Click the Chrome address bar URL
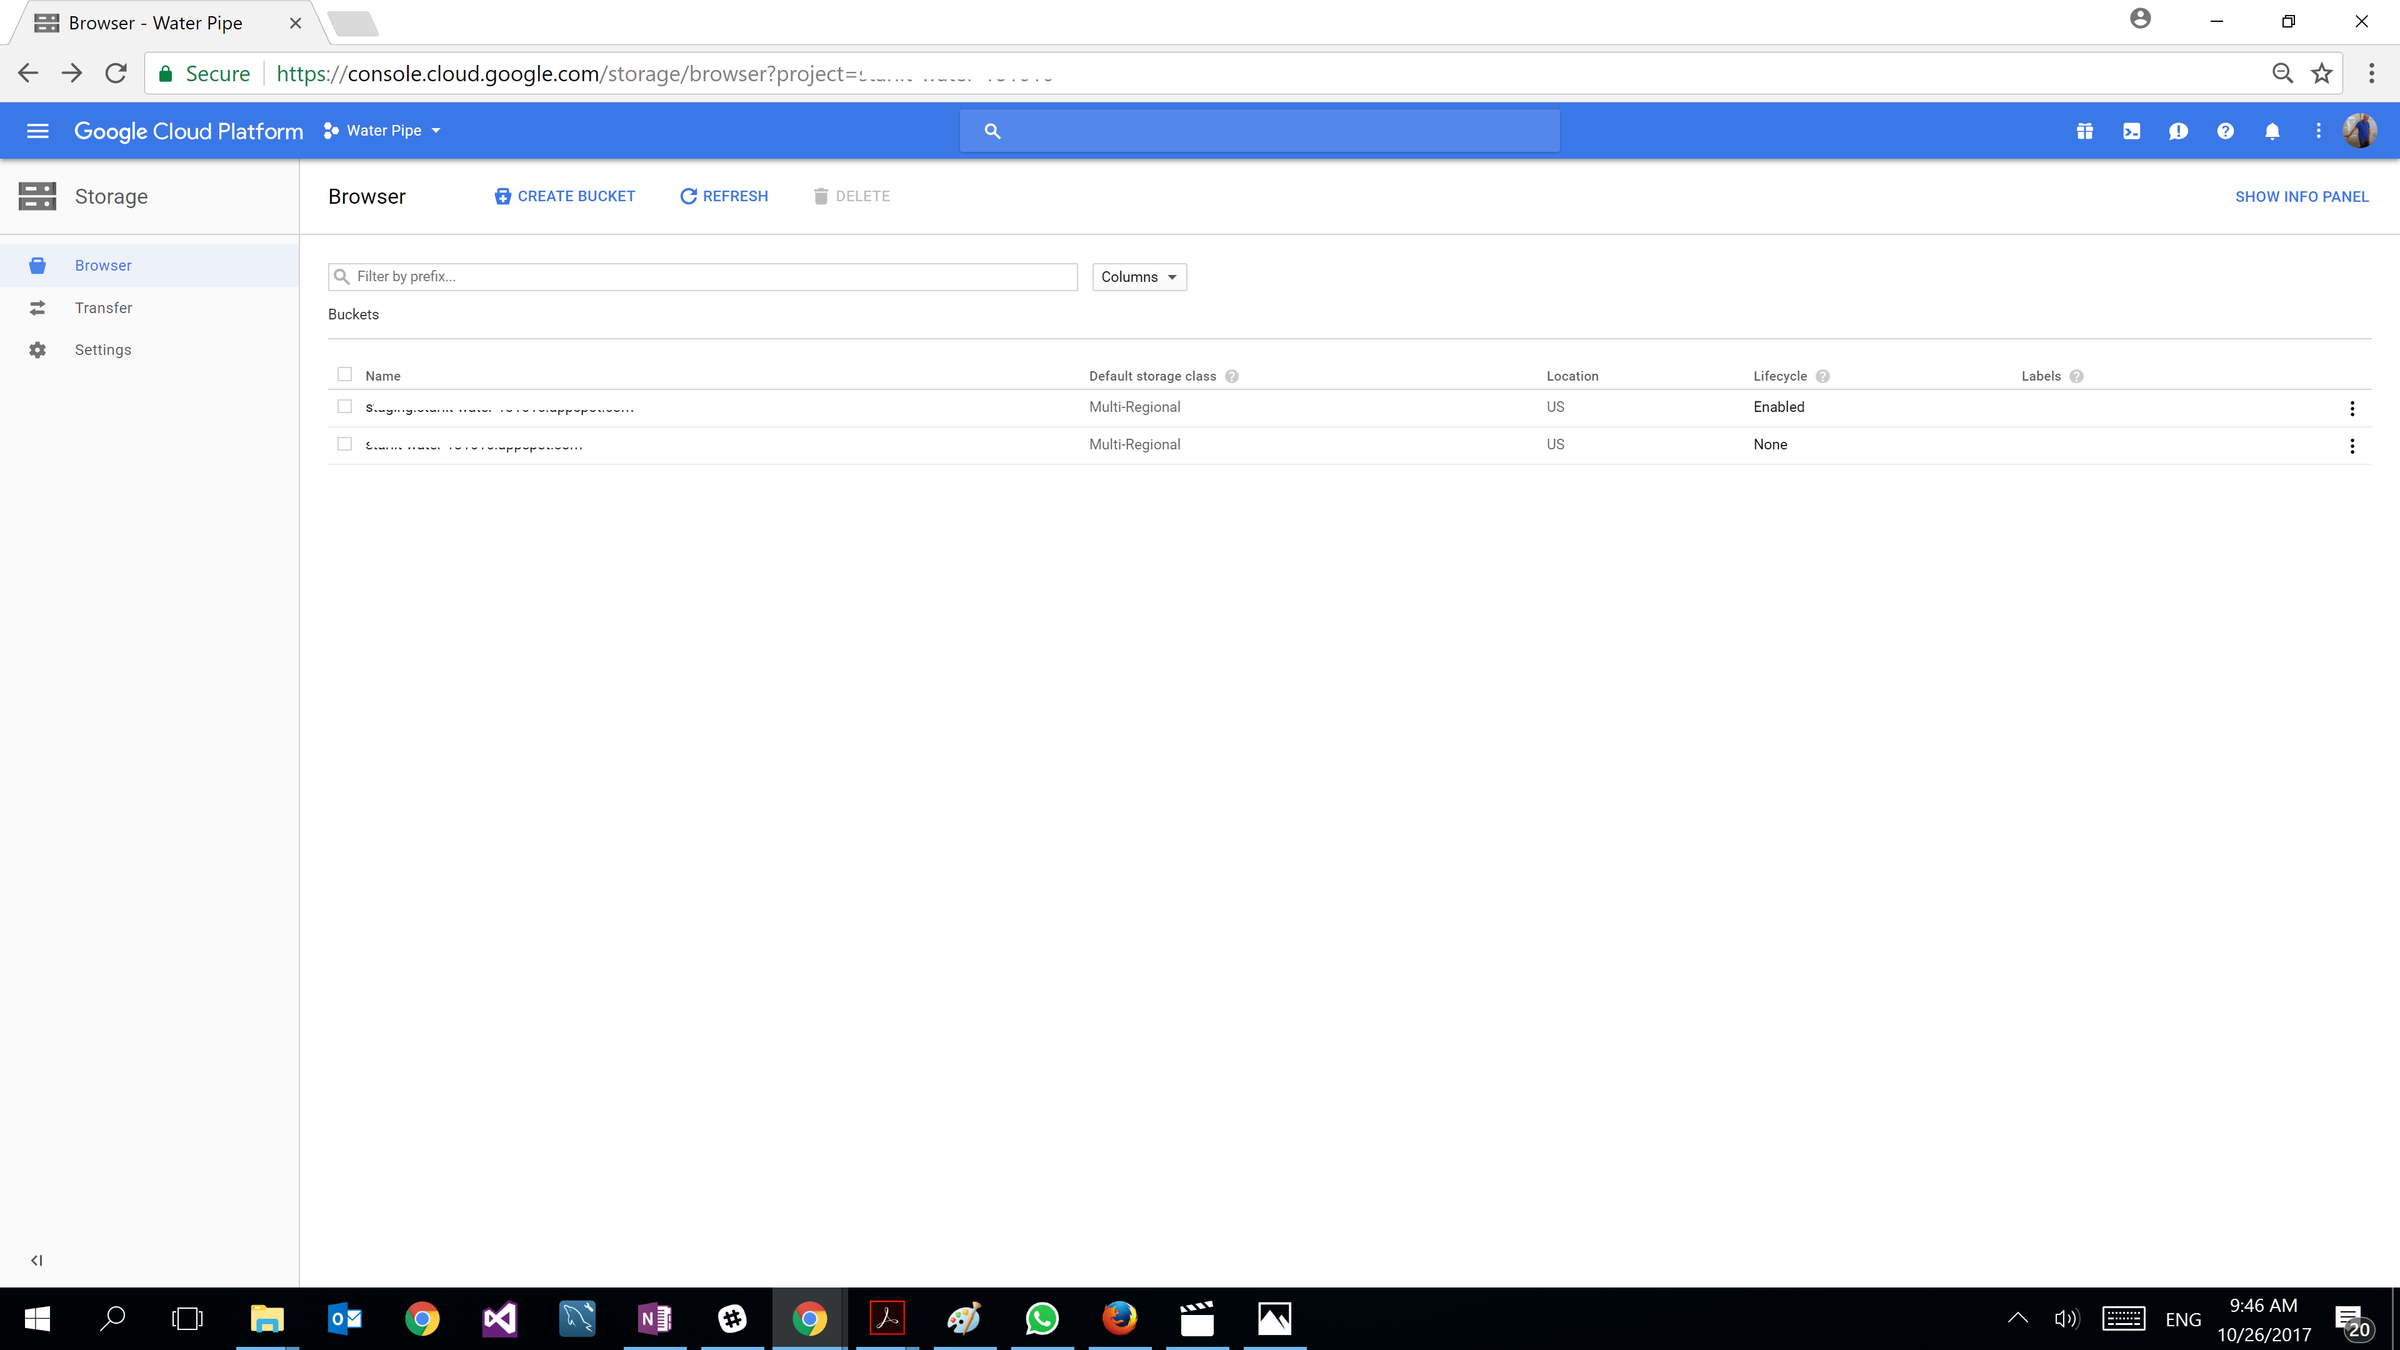2400x1350 pixels. [664, 74]
